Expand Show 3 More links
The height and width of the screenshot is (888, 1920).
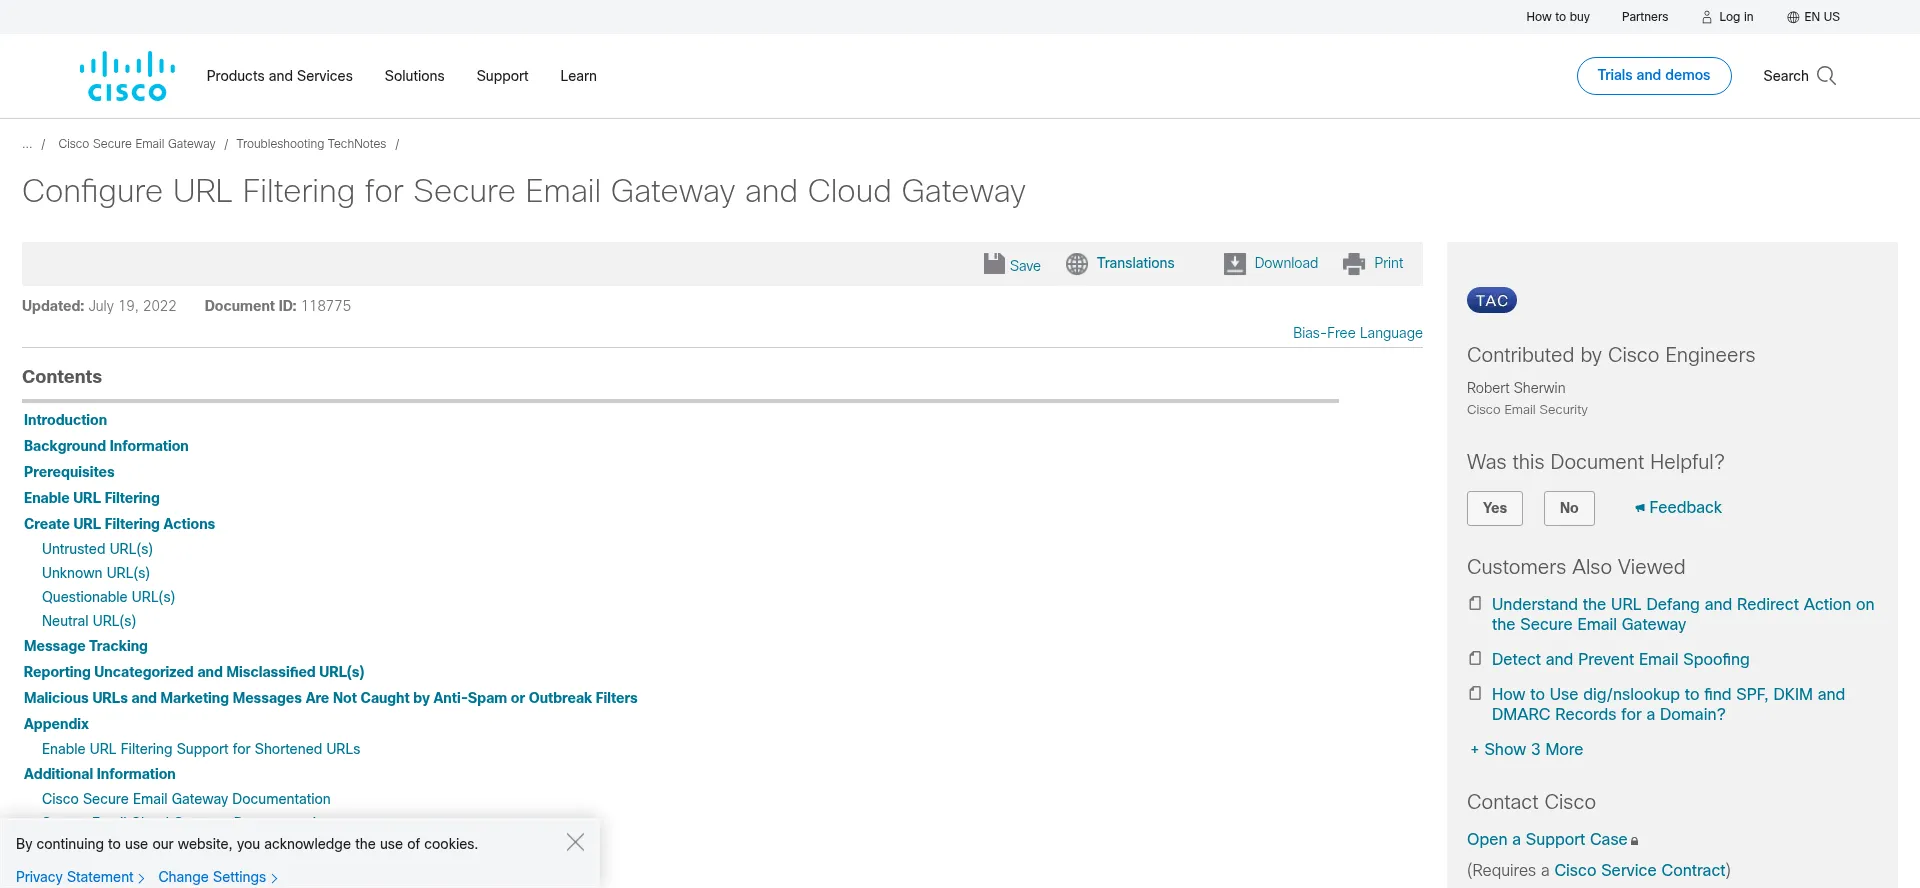[1527, 749]
